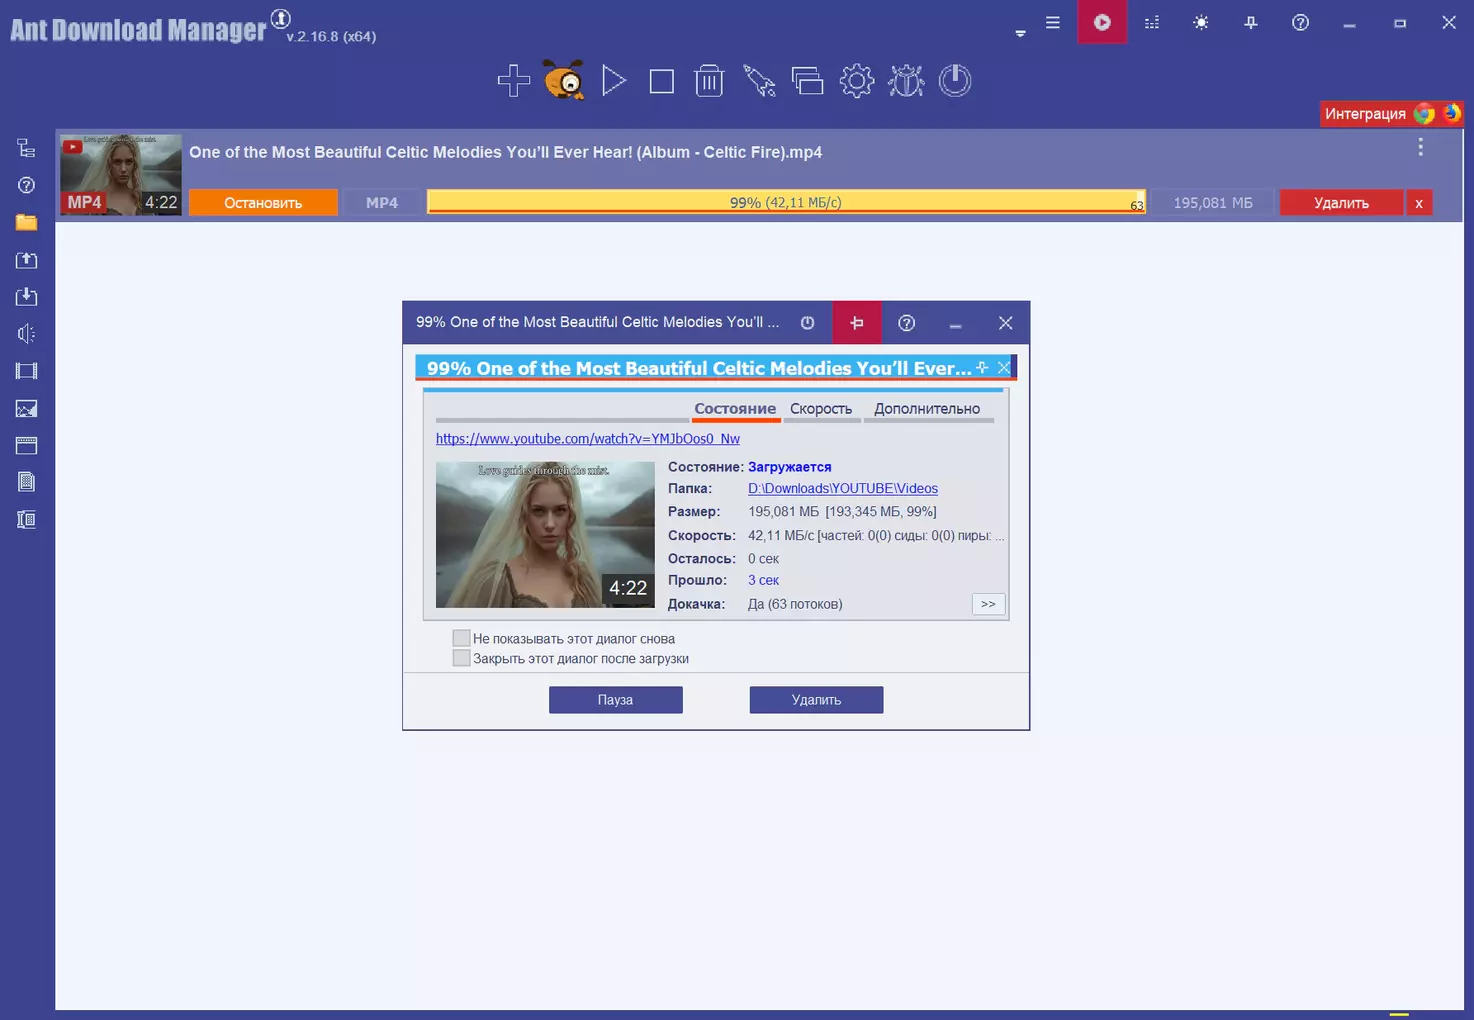Click the small red x button in download row
The image size is (1474, 1020).
point(1419,203)
